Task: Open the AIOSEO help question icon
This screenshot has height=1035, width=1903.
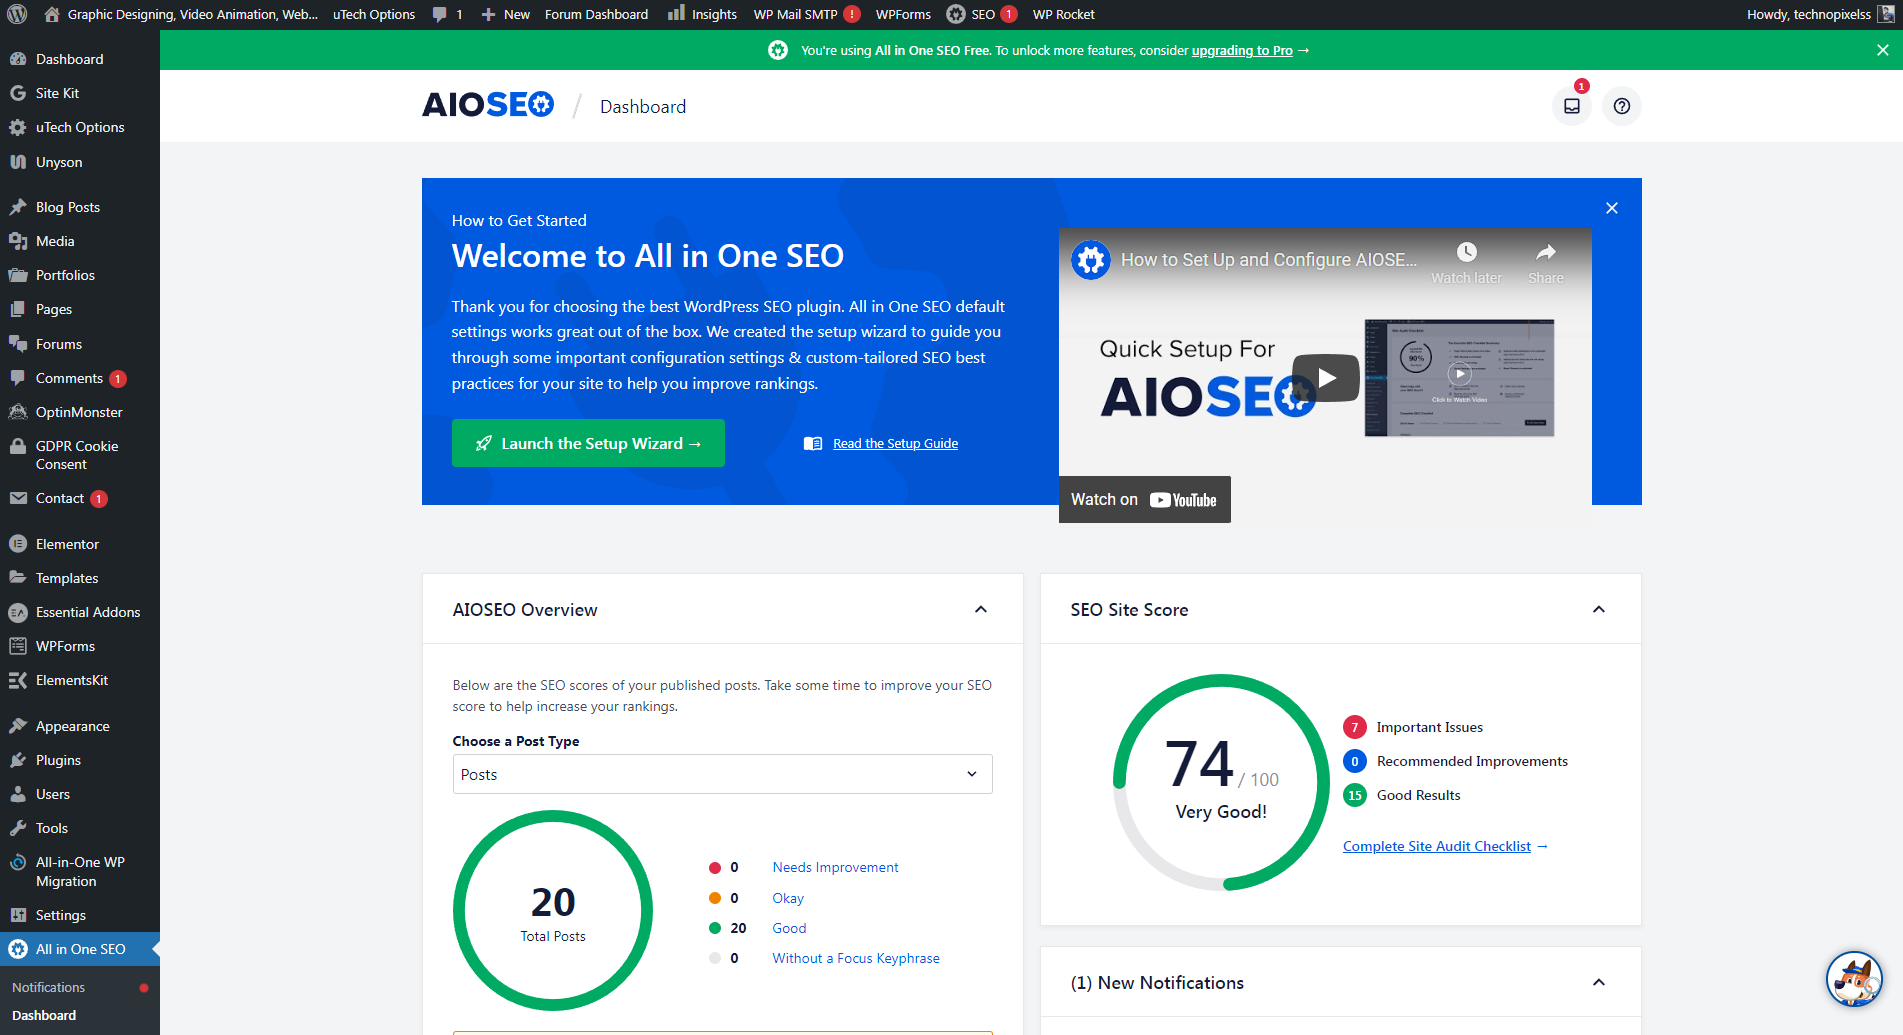Action: click(x=1622, y=106)
